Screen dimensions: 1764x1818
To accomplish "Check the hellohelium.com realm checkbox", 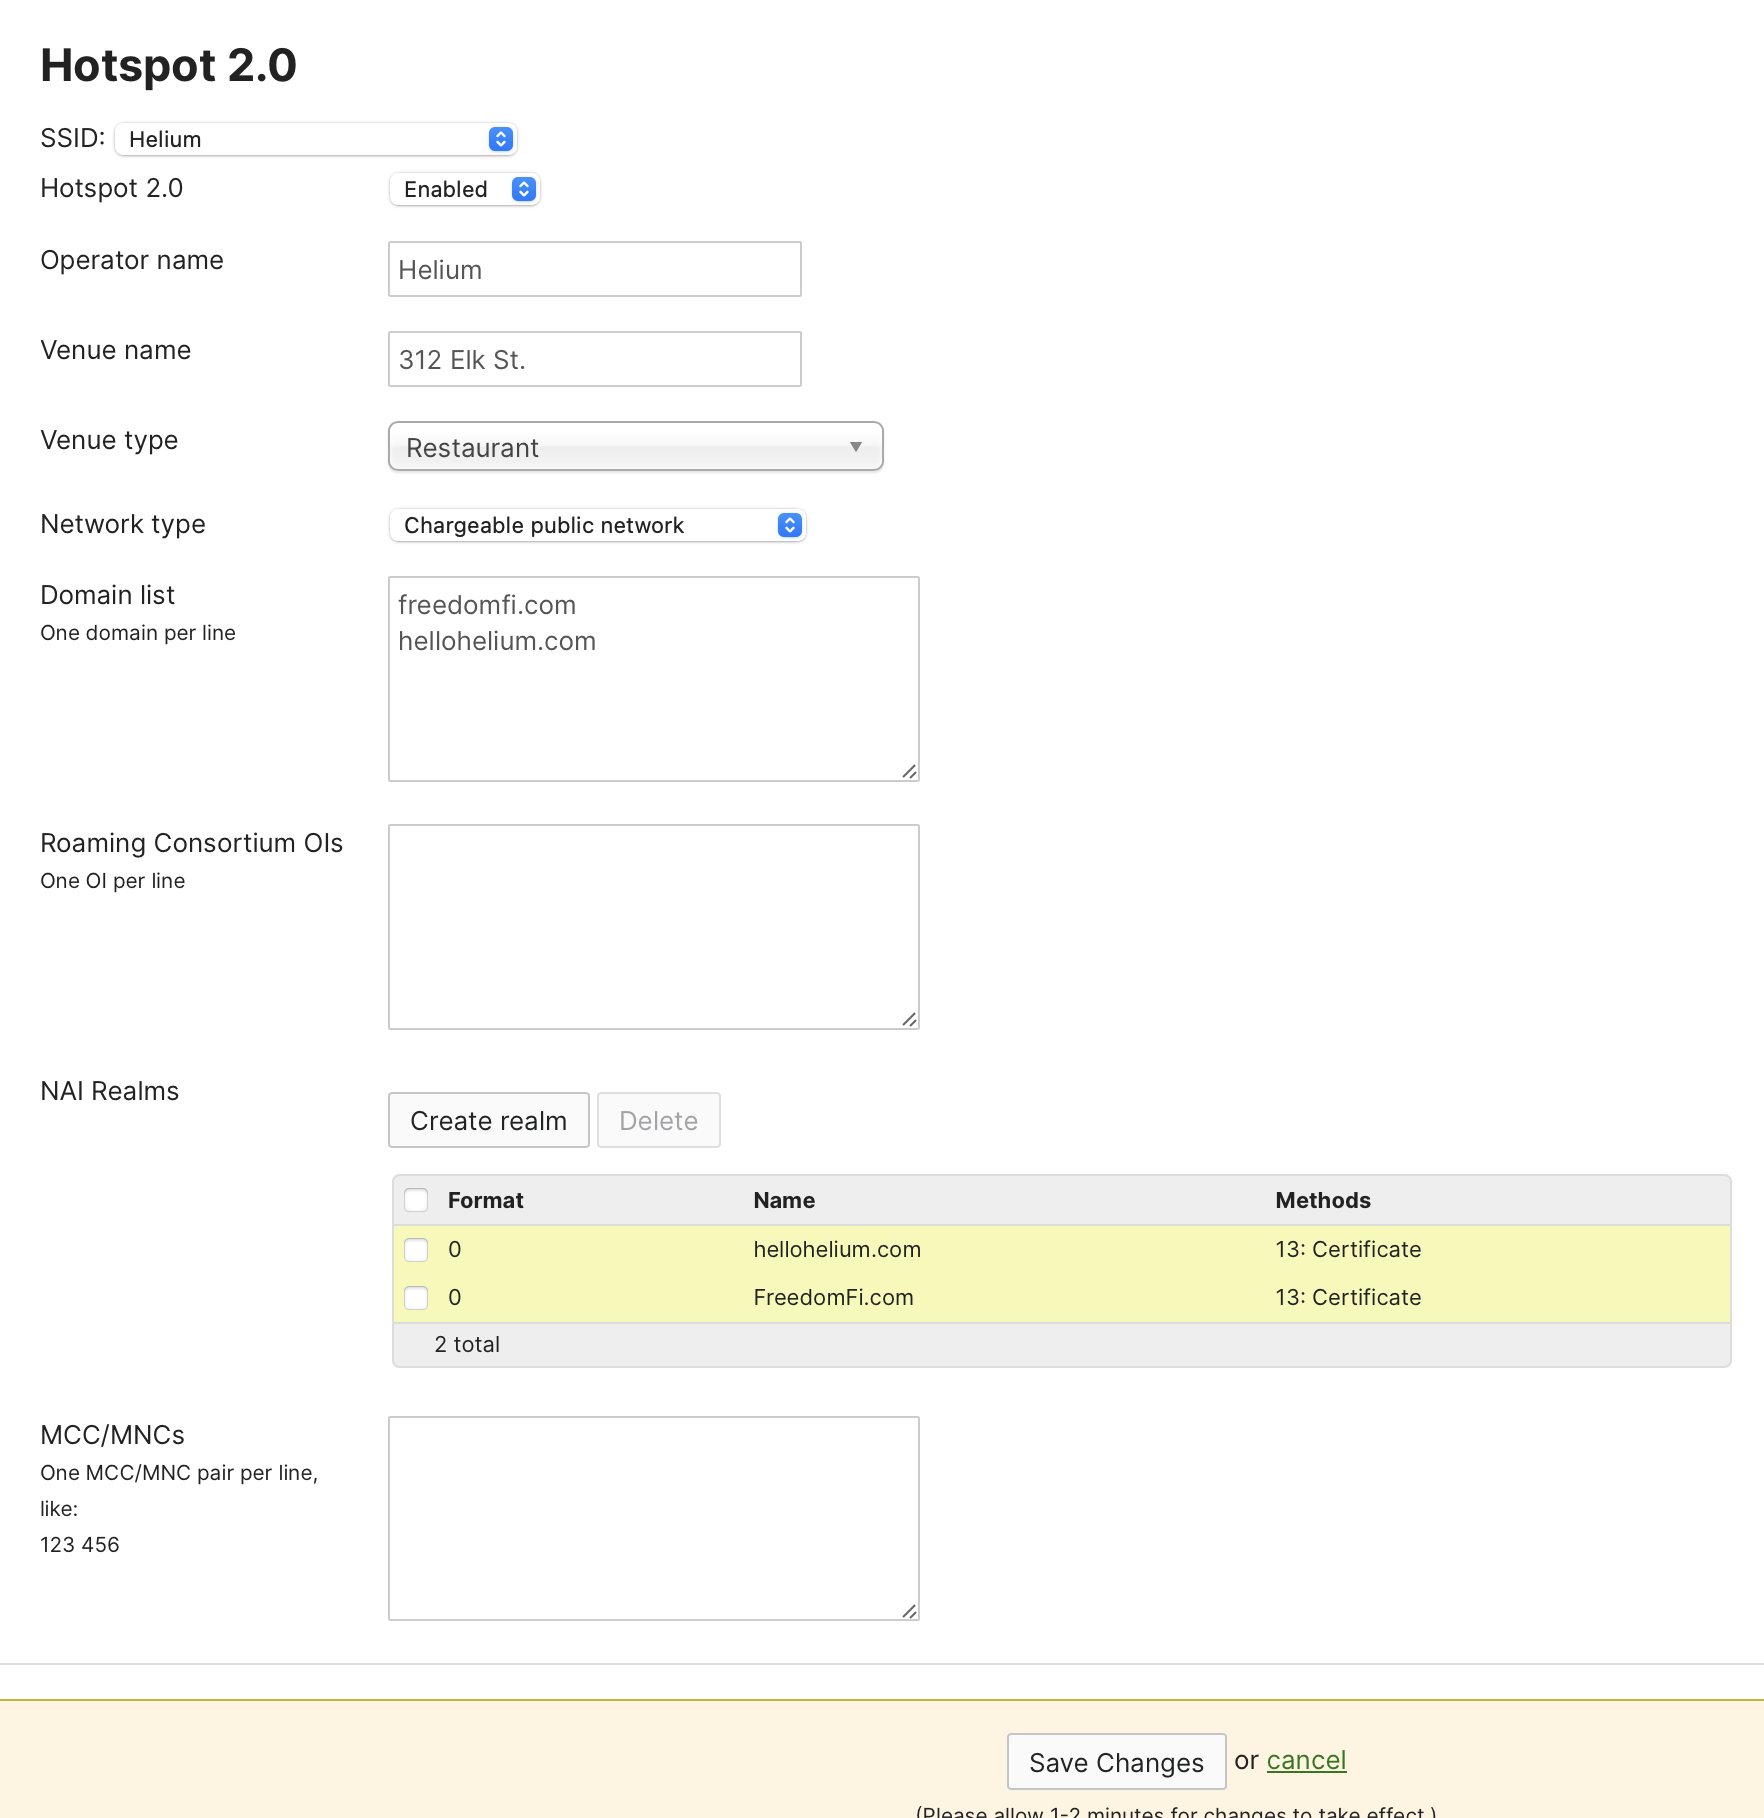I will coord(416,1249).
